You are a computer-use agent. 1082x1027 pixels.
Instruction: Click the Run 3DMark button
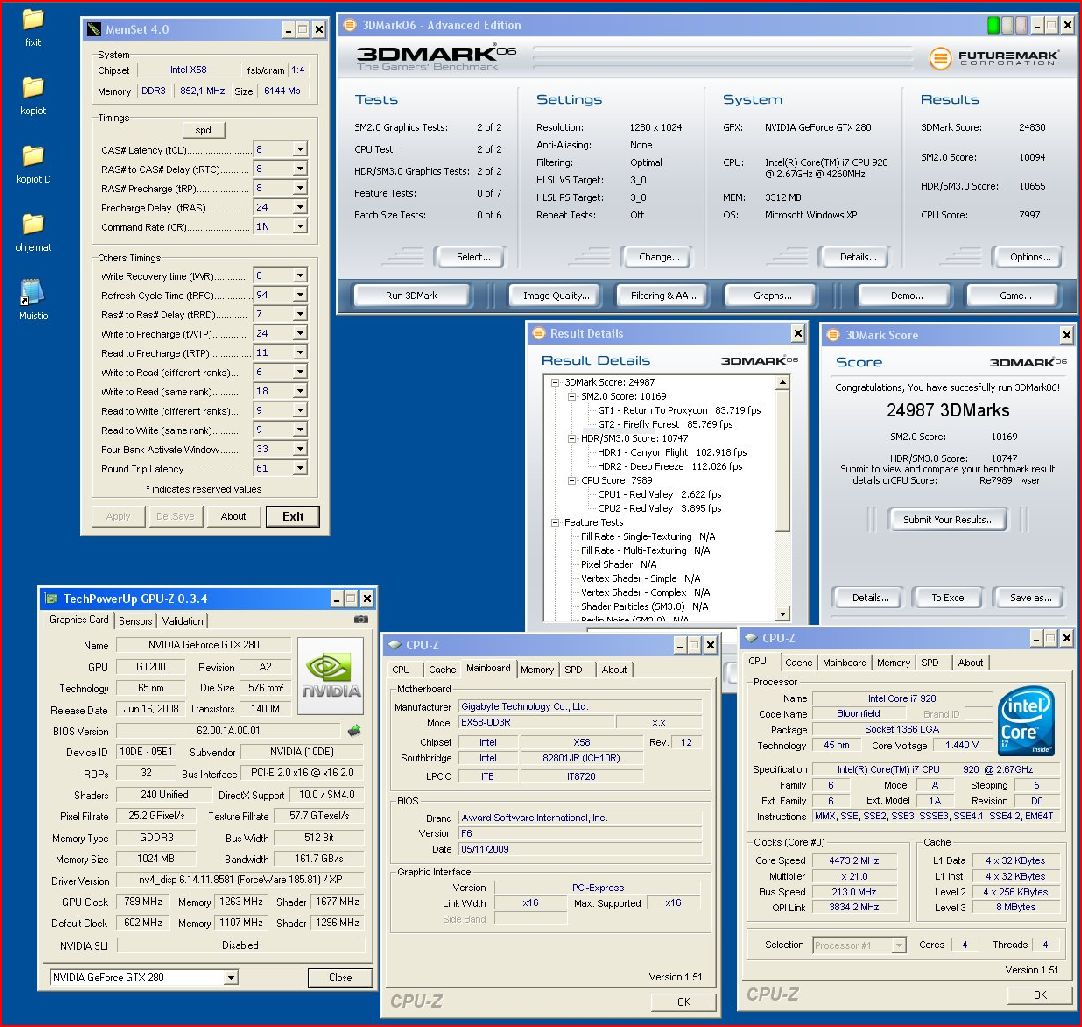[x=412, y=295]
